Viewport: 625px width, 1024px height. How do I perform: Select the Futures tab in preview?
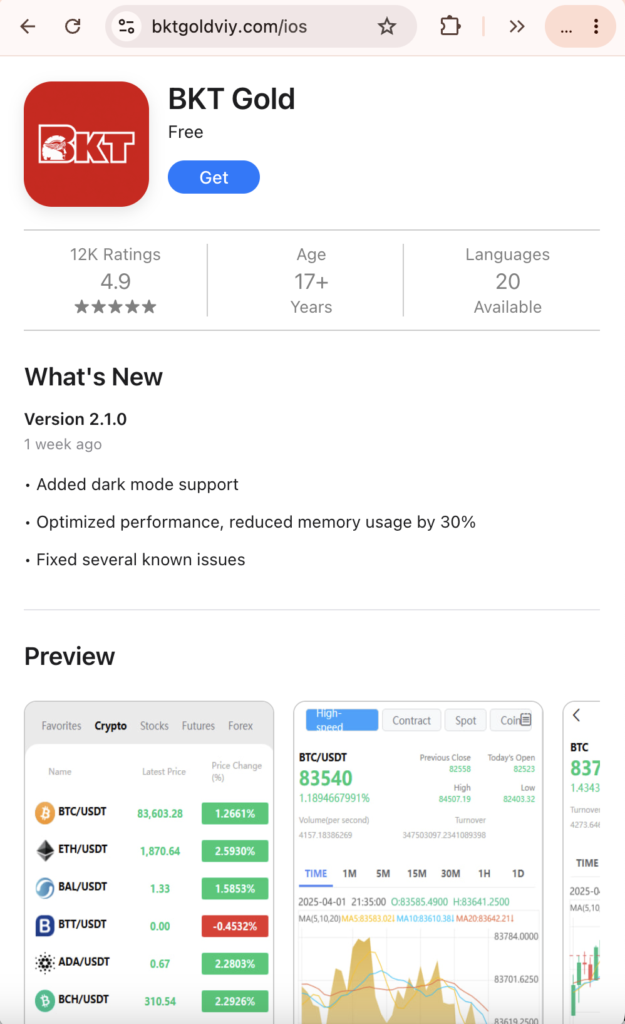tap(198, 726)
